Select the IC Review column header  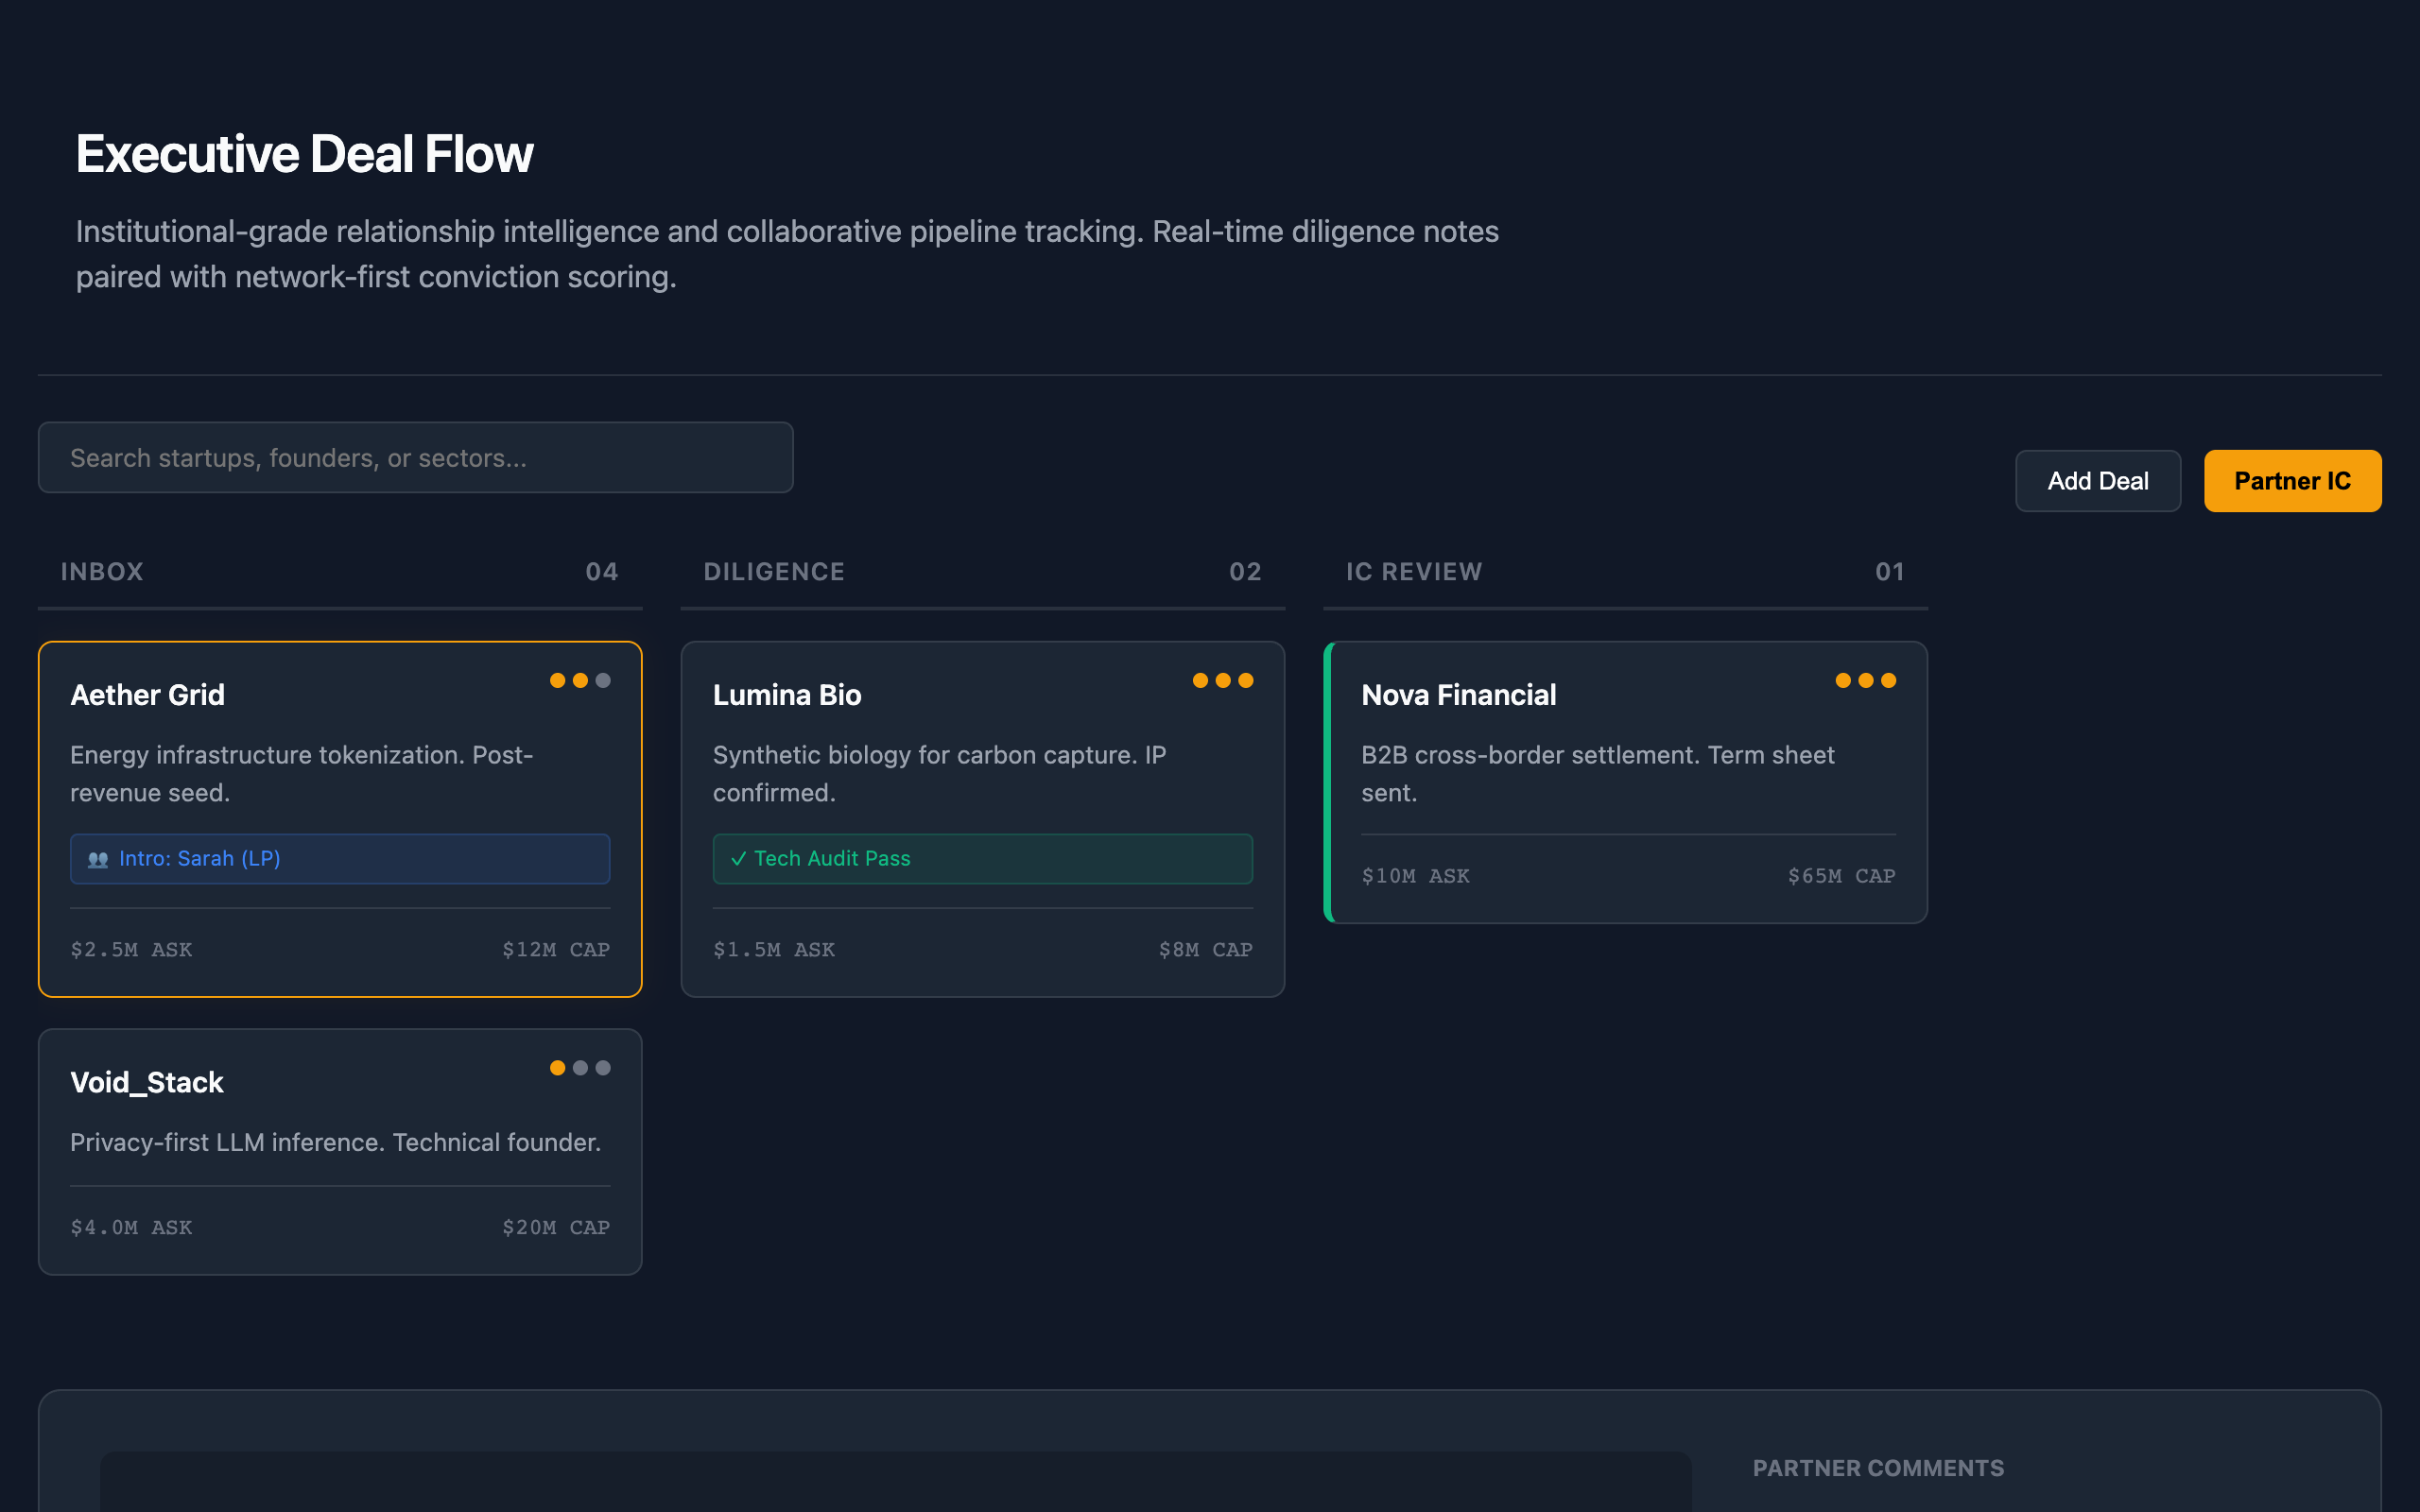[1413, 572]
